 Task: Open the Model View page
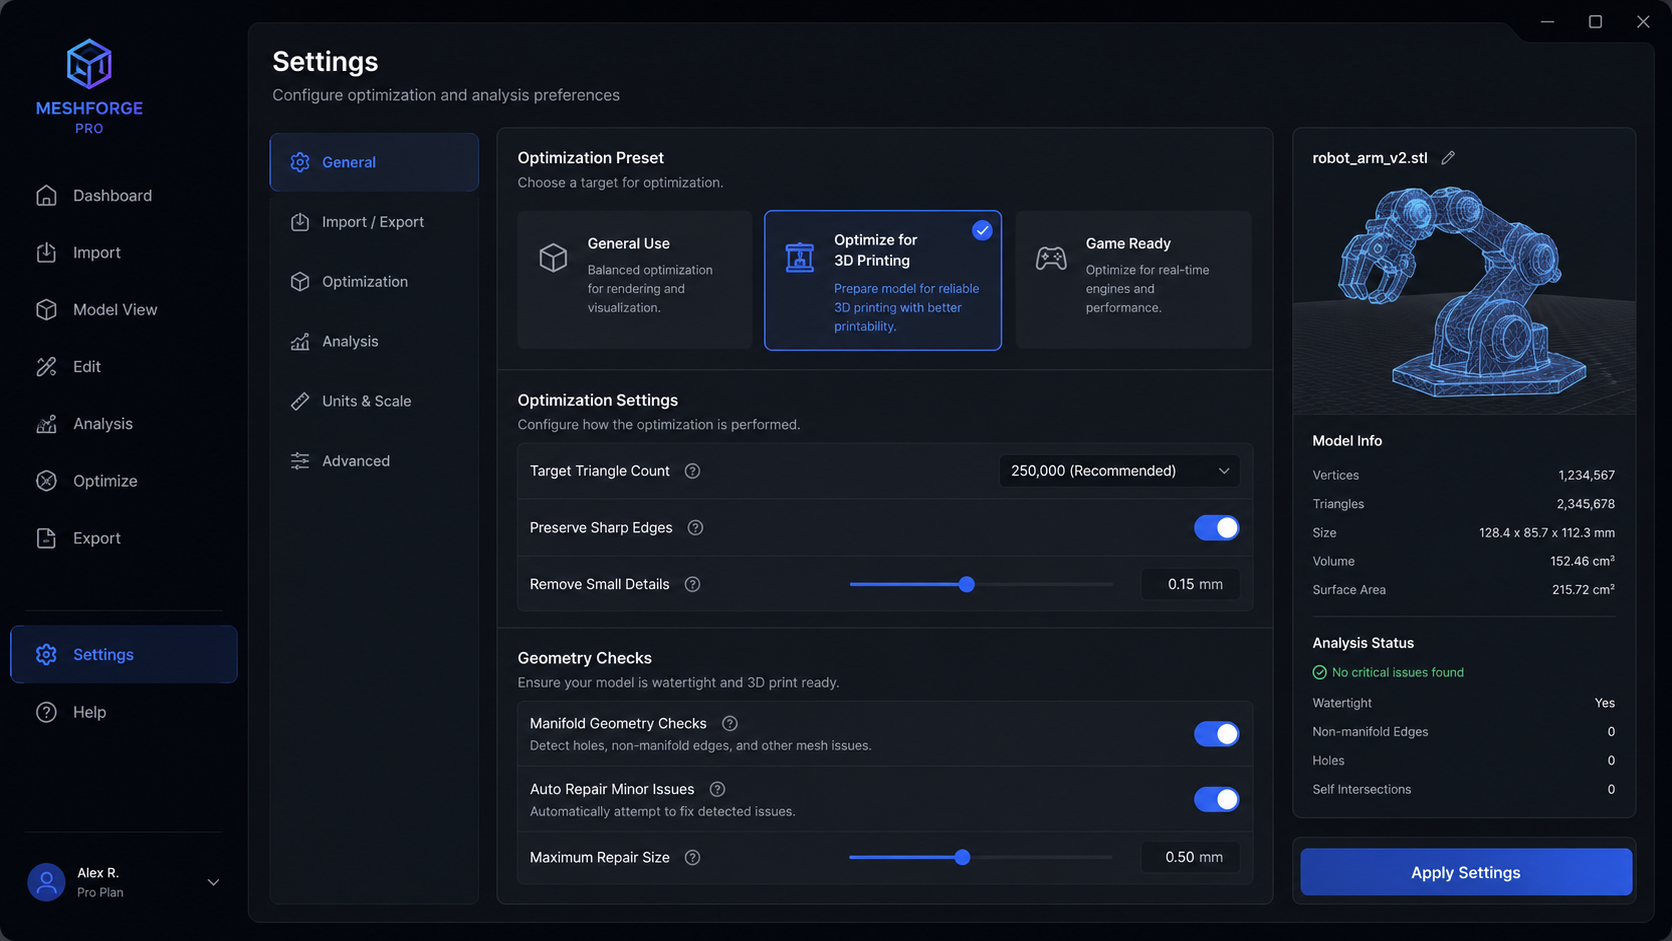click(x=124, y=310)
